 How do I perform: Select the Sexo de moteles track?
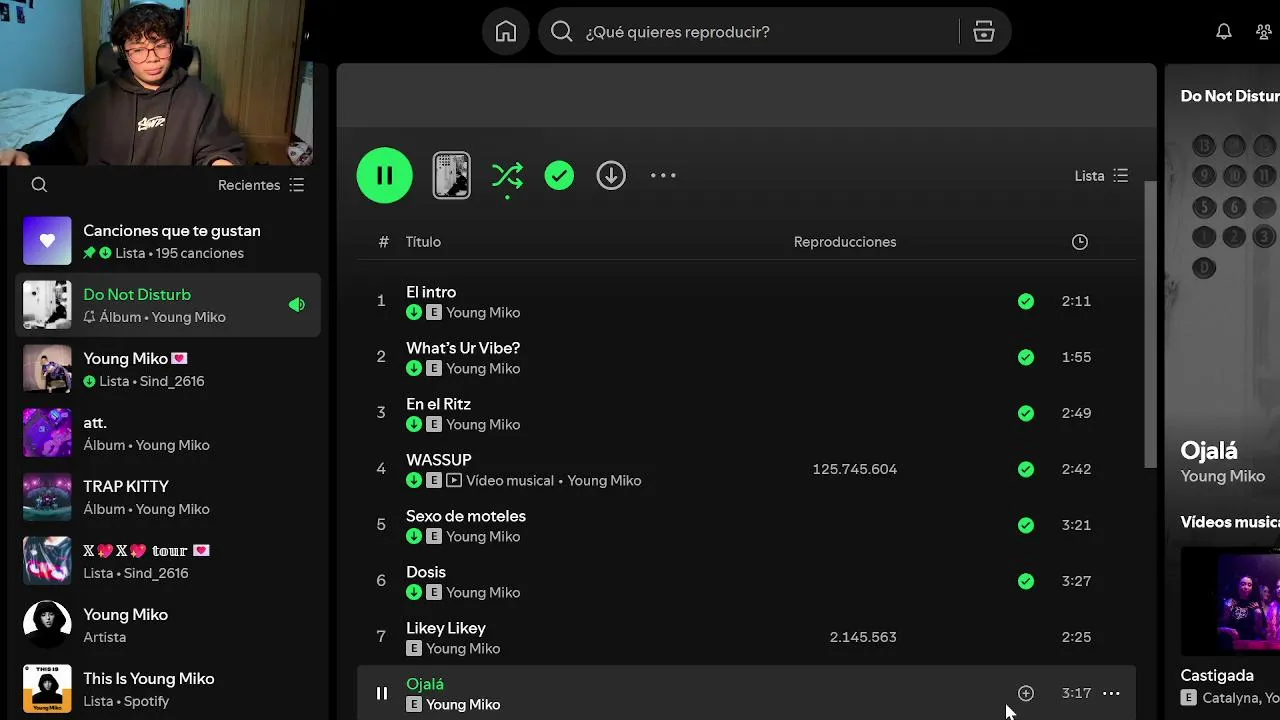(466, 516)
